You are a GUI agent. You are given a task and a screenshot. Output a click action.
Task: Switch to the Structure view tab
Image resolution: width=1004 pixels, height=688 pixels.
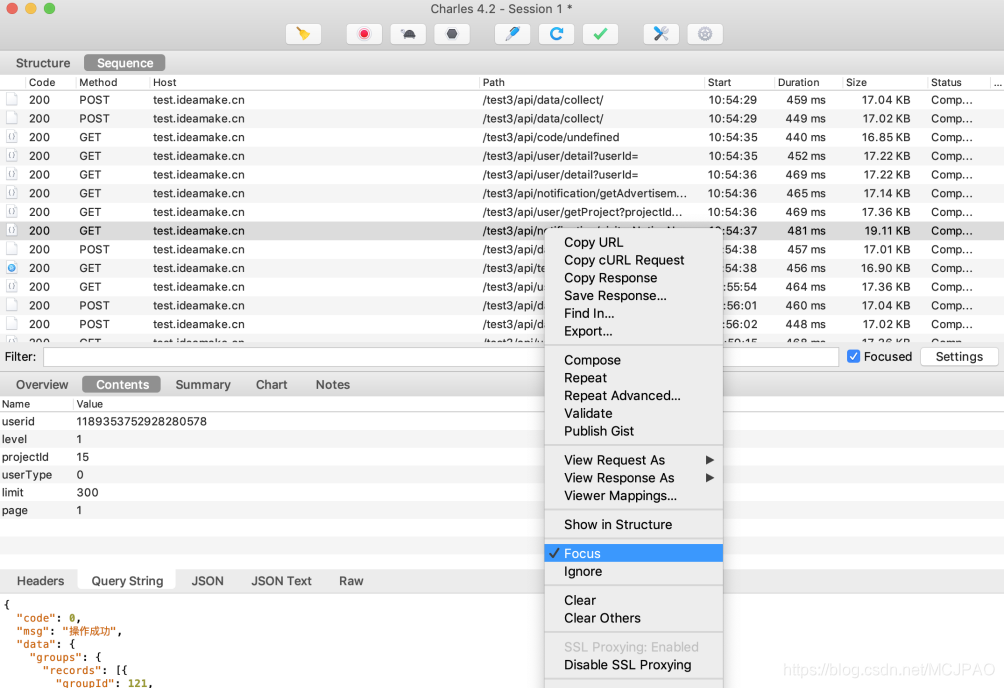click(43, 63)
